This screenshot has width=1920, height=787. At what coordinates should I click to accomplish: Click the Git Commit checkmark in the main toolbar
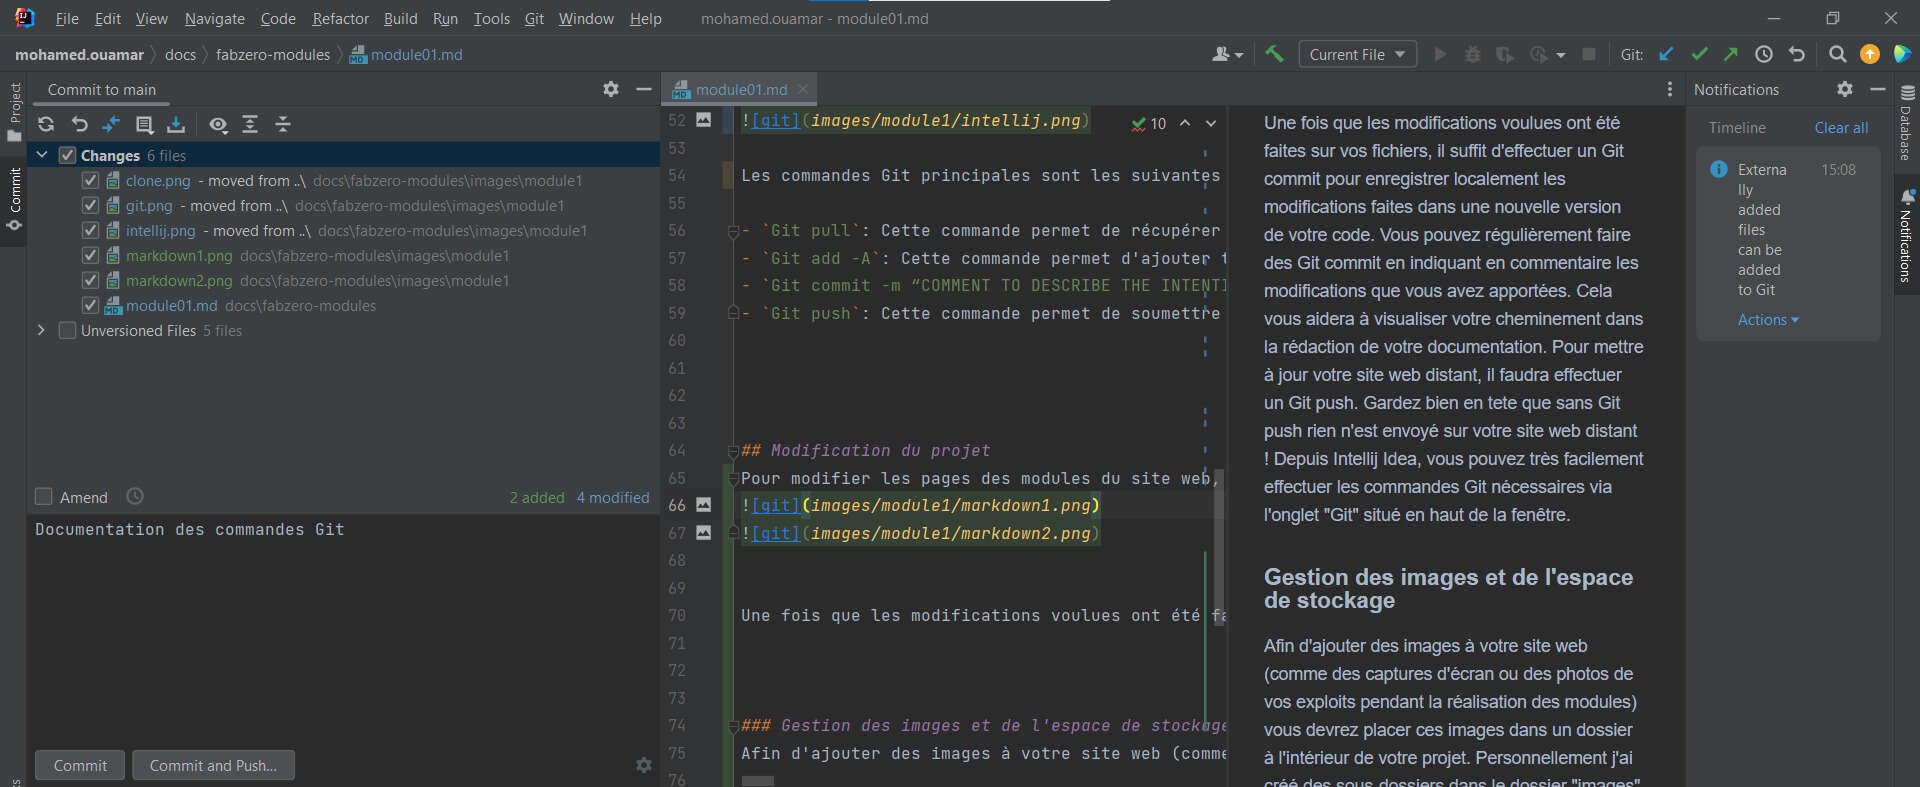tap(1699, 54)
